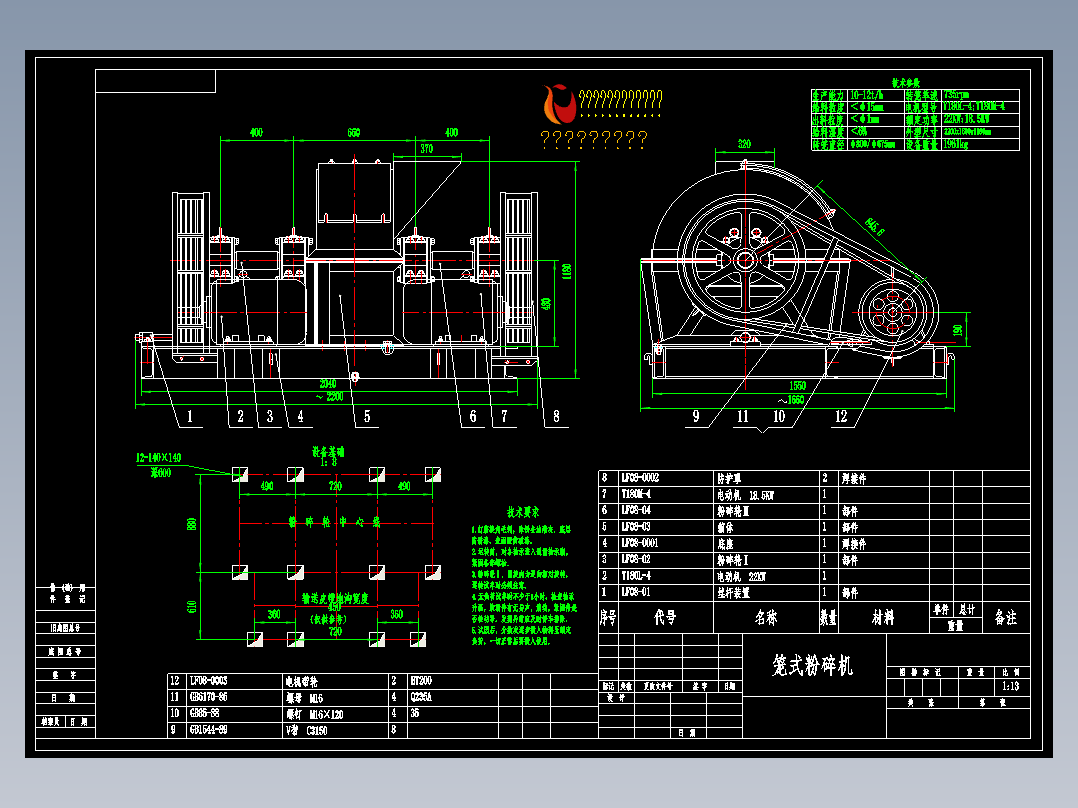The height and width of the screenshot is (808, 1078).
Task: Click the 645.6 belt center distance dimension
Action: pos(875,226)
